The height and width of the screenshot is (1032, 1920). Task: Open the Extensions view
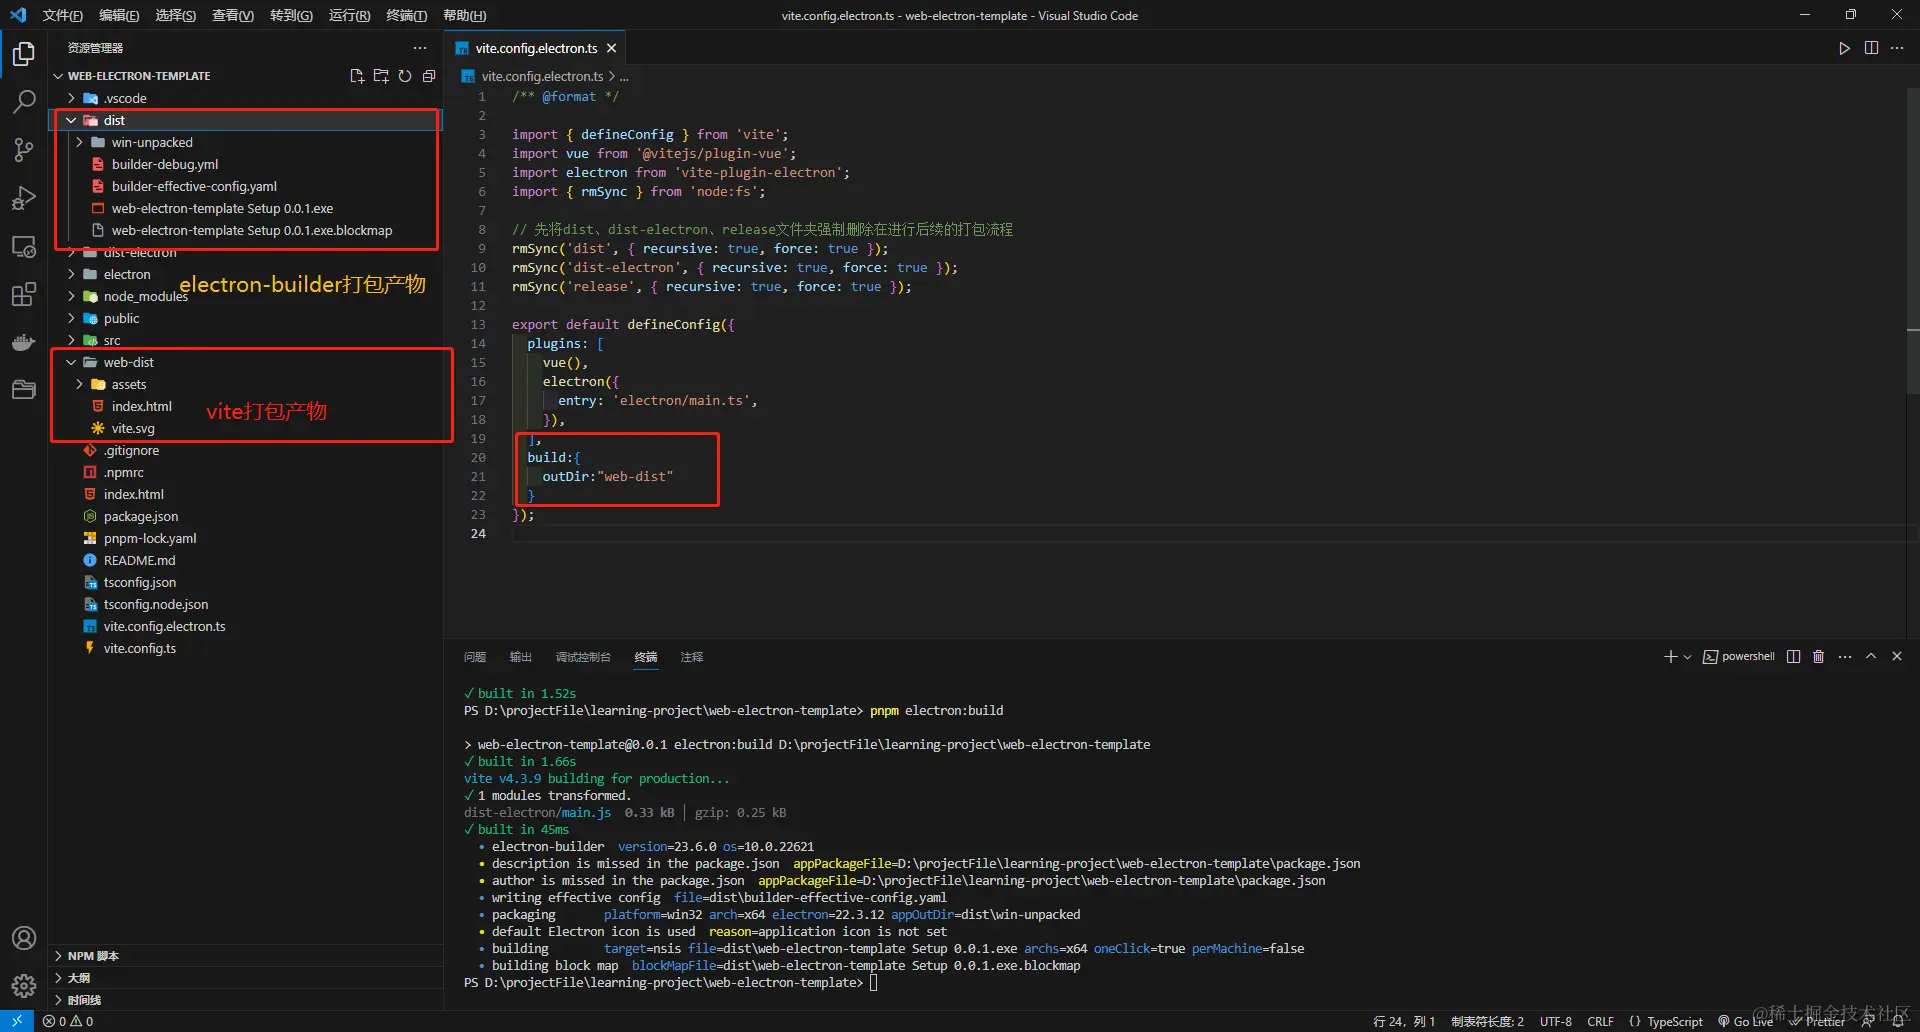(x=23, y=294)
